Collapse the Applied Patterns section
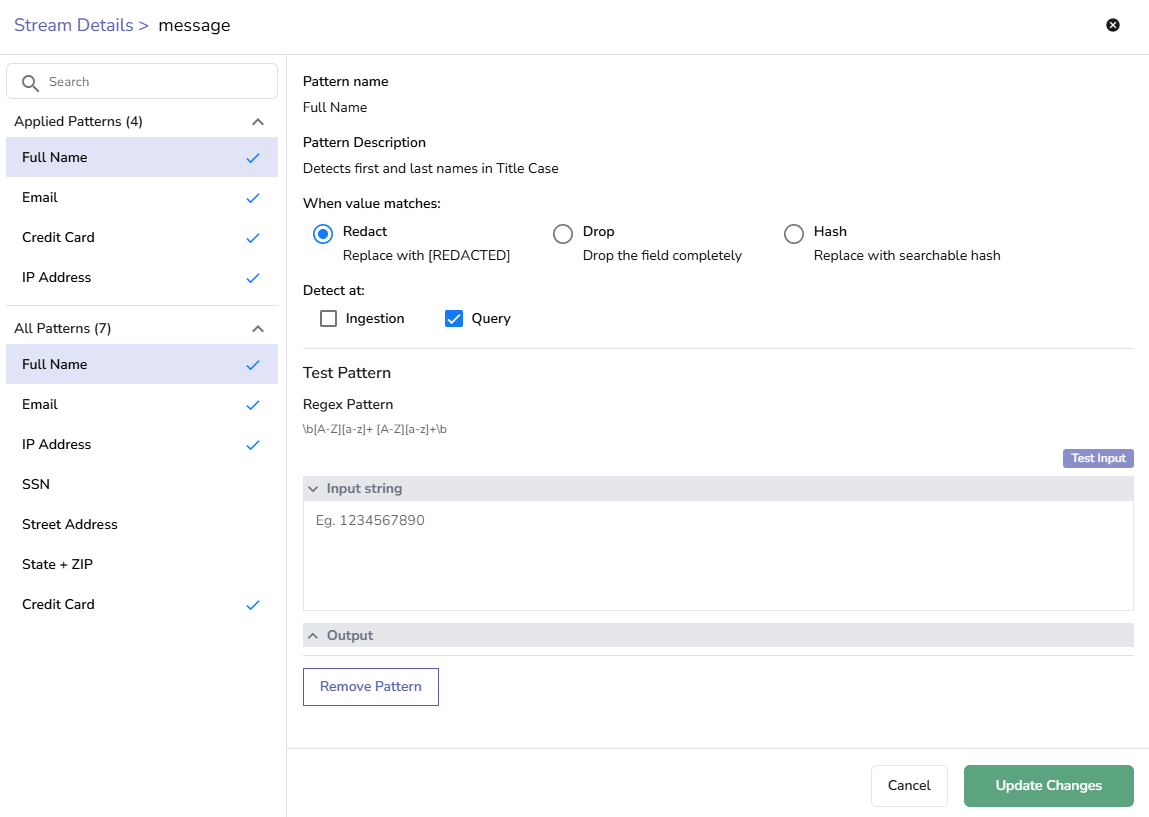The image size is (1149, 817). pyautogui.click(x=258, y=121)
